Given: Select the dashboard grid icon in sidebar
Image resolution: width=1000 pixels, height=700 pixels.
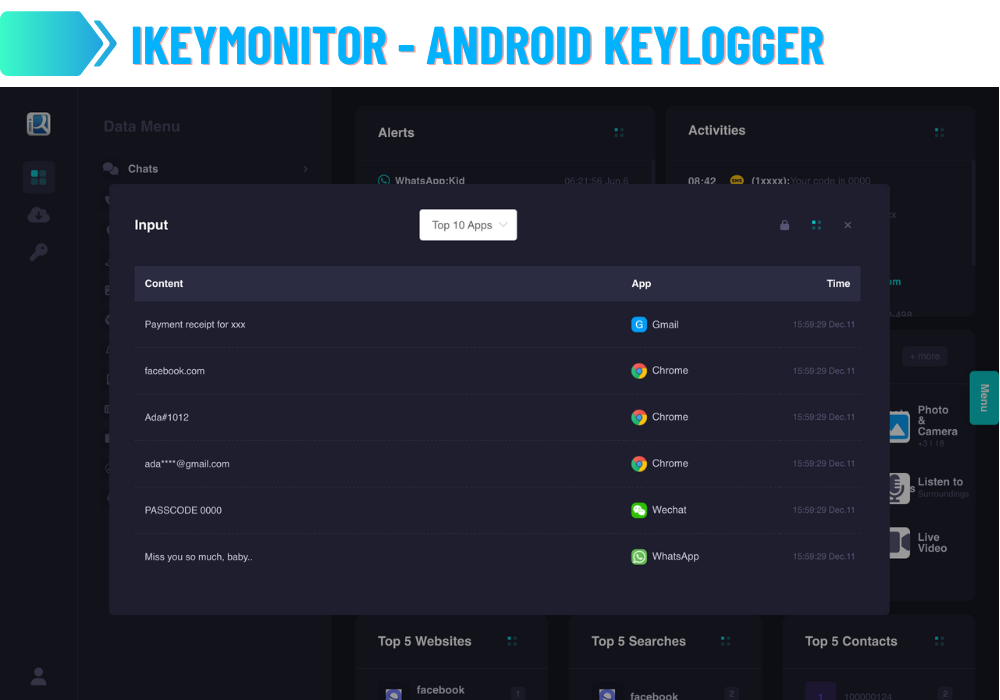Looking at the screenshot, I should (38, 177).
